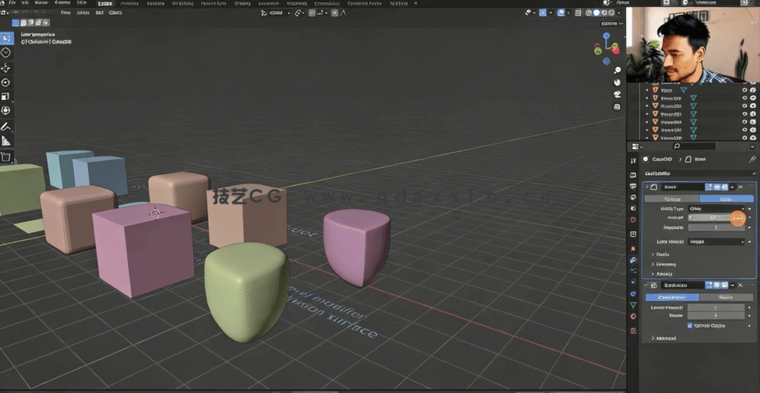Select the Measure tool

[x=6, y=141]
